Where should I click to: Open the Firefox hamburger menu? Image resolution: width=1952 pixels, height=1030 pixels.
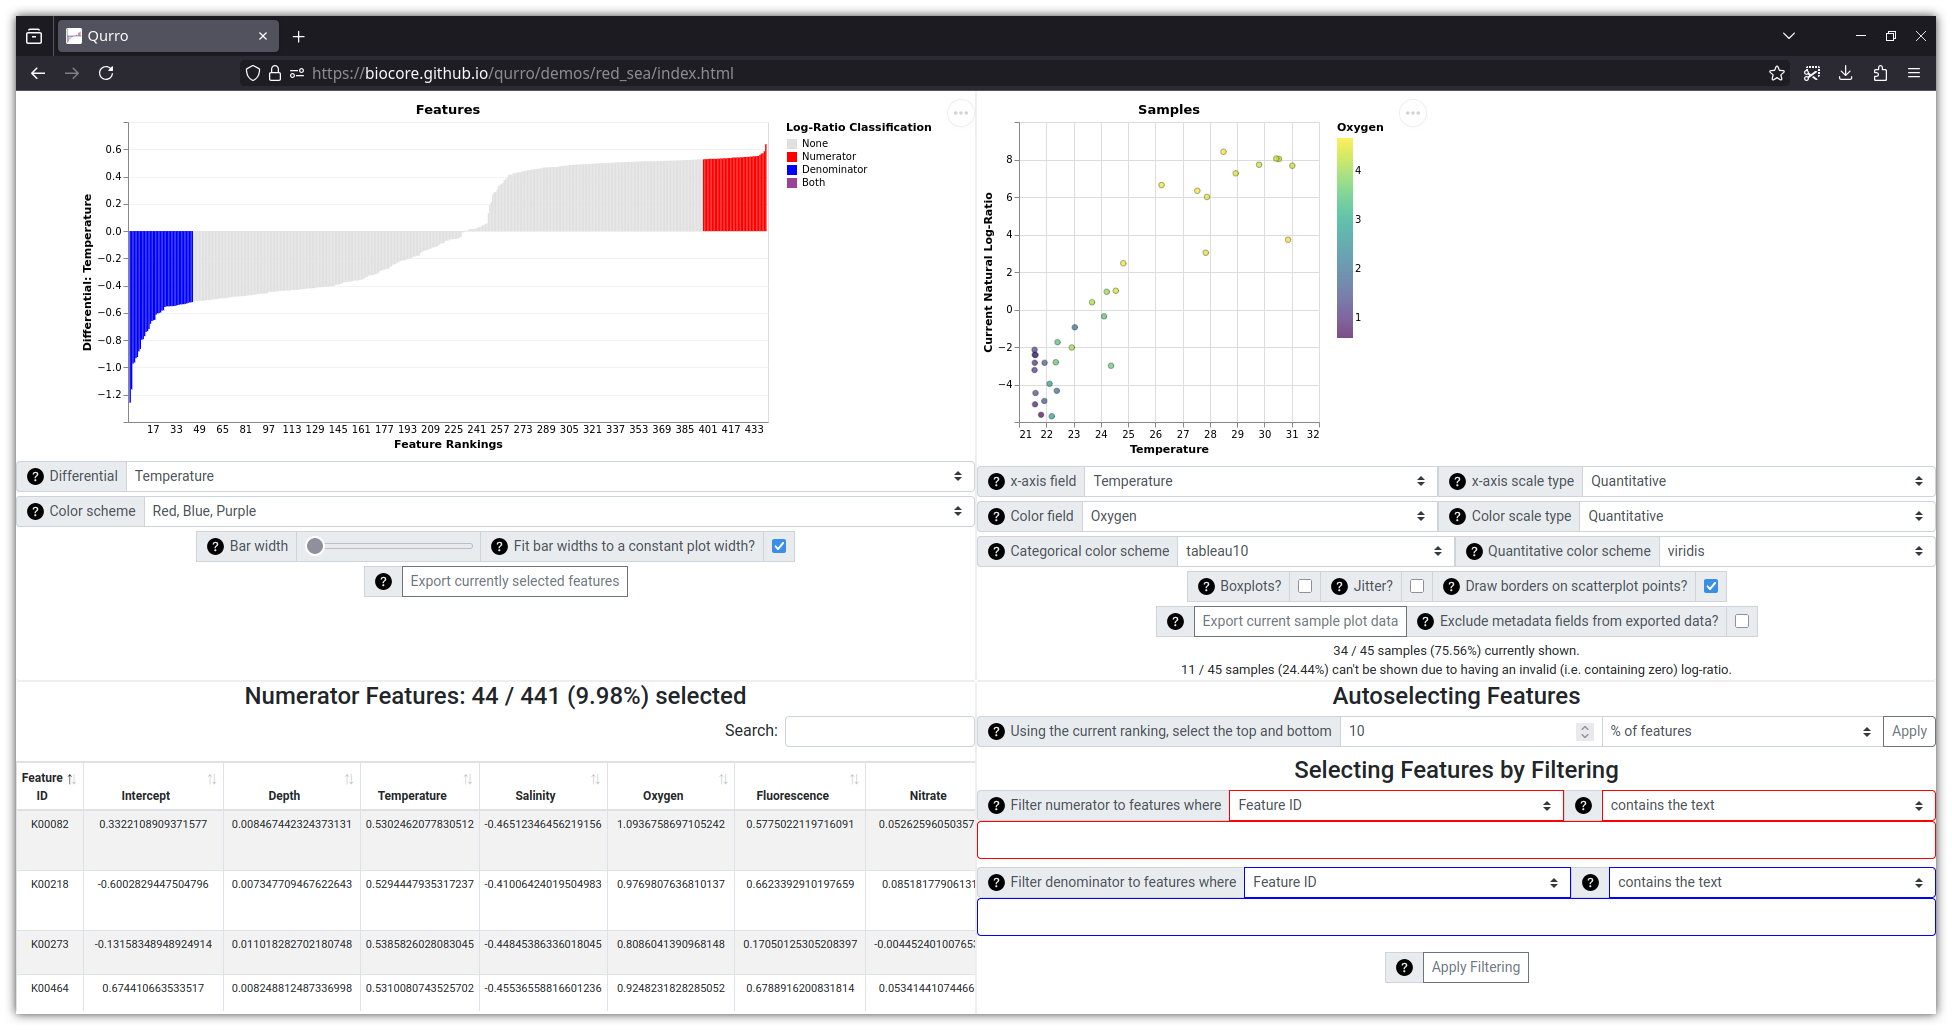coord(1914,73)
